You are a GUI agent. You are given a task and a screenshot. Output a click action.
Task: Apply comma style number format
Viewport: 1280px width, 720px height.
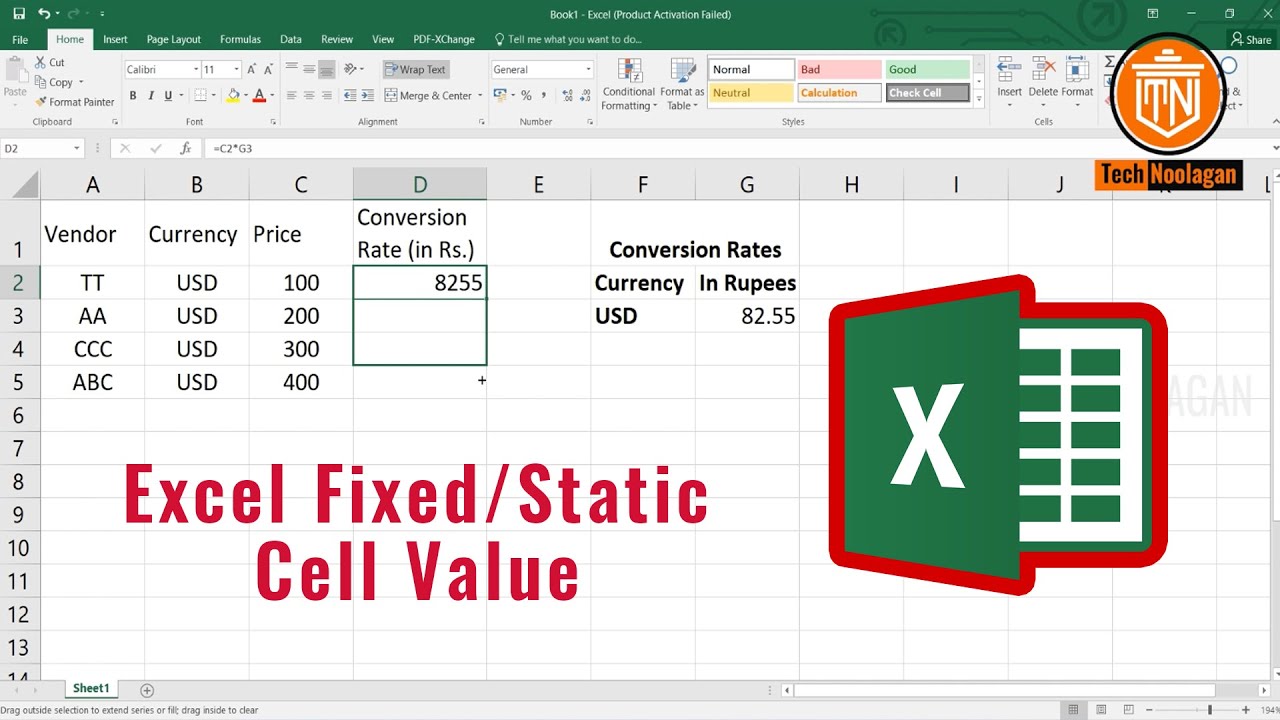[x=543, y=96]
